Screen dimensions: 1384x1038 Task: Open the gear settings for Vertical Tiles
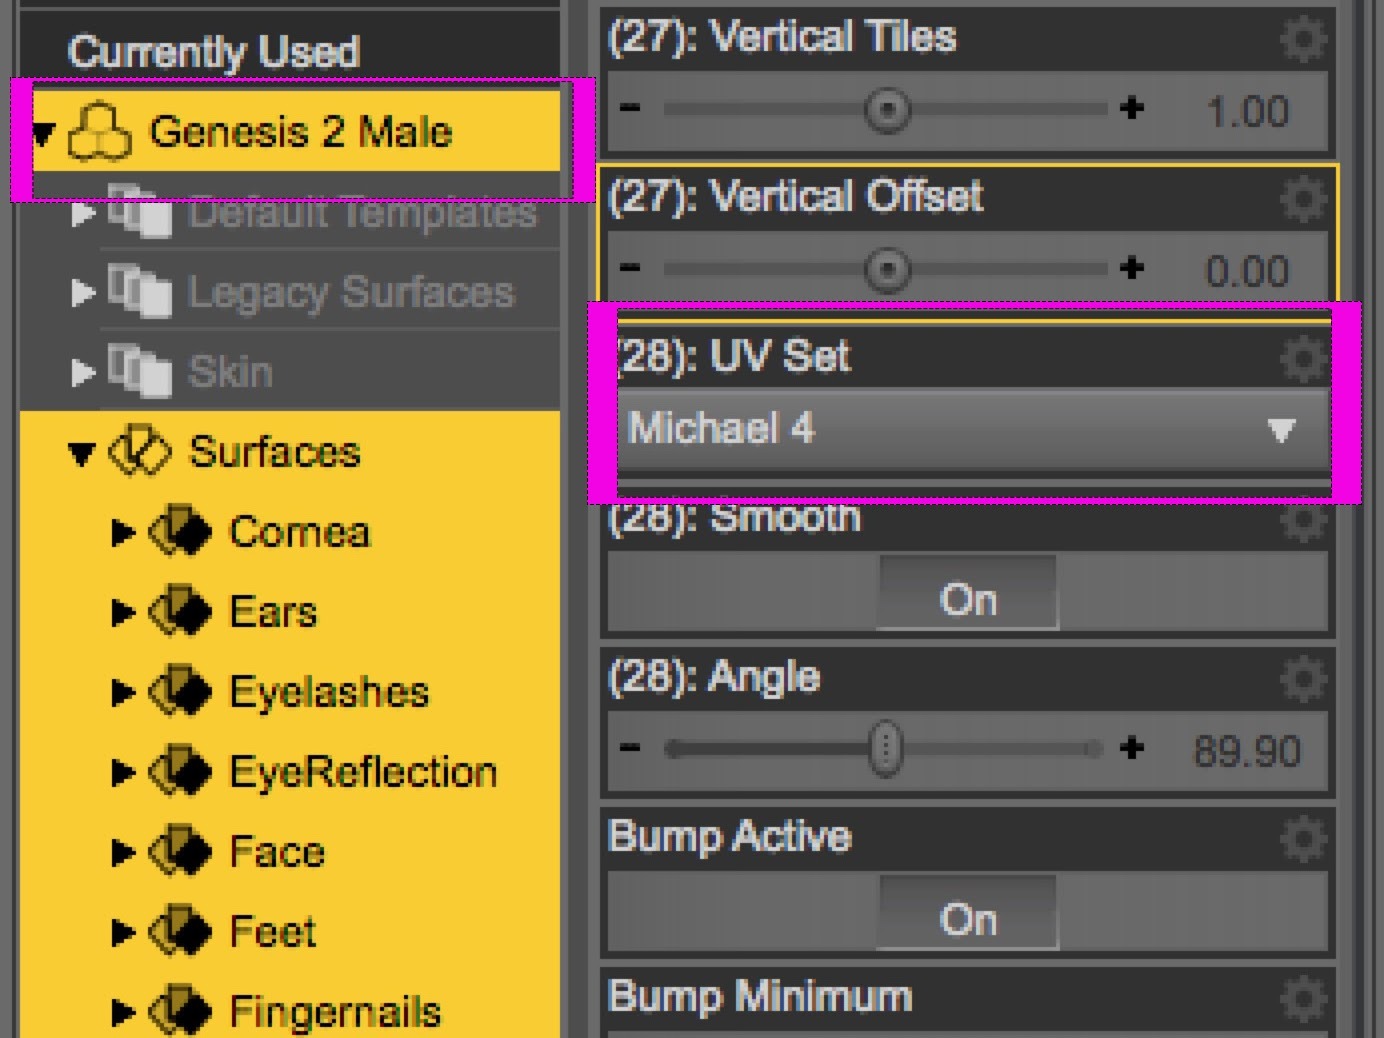click(1303, 39)
